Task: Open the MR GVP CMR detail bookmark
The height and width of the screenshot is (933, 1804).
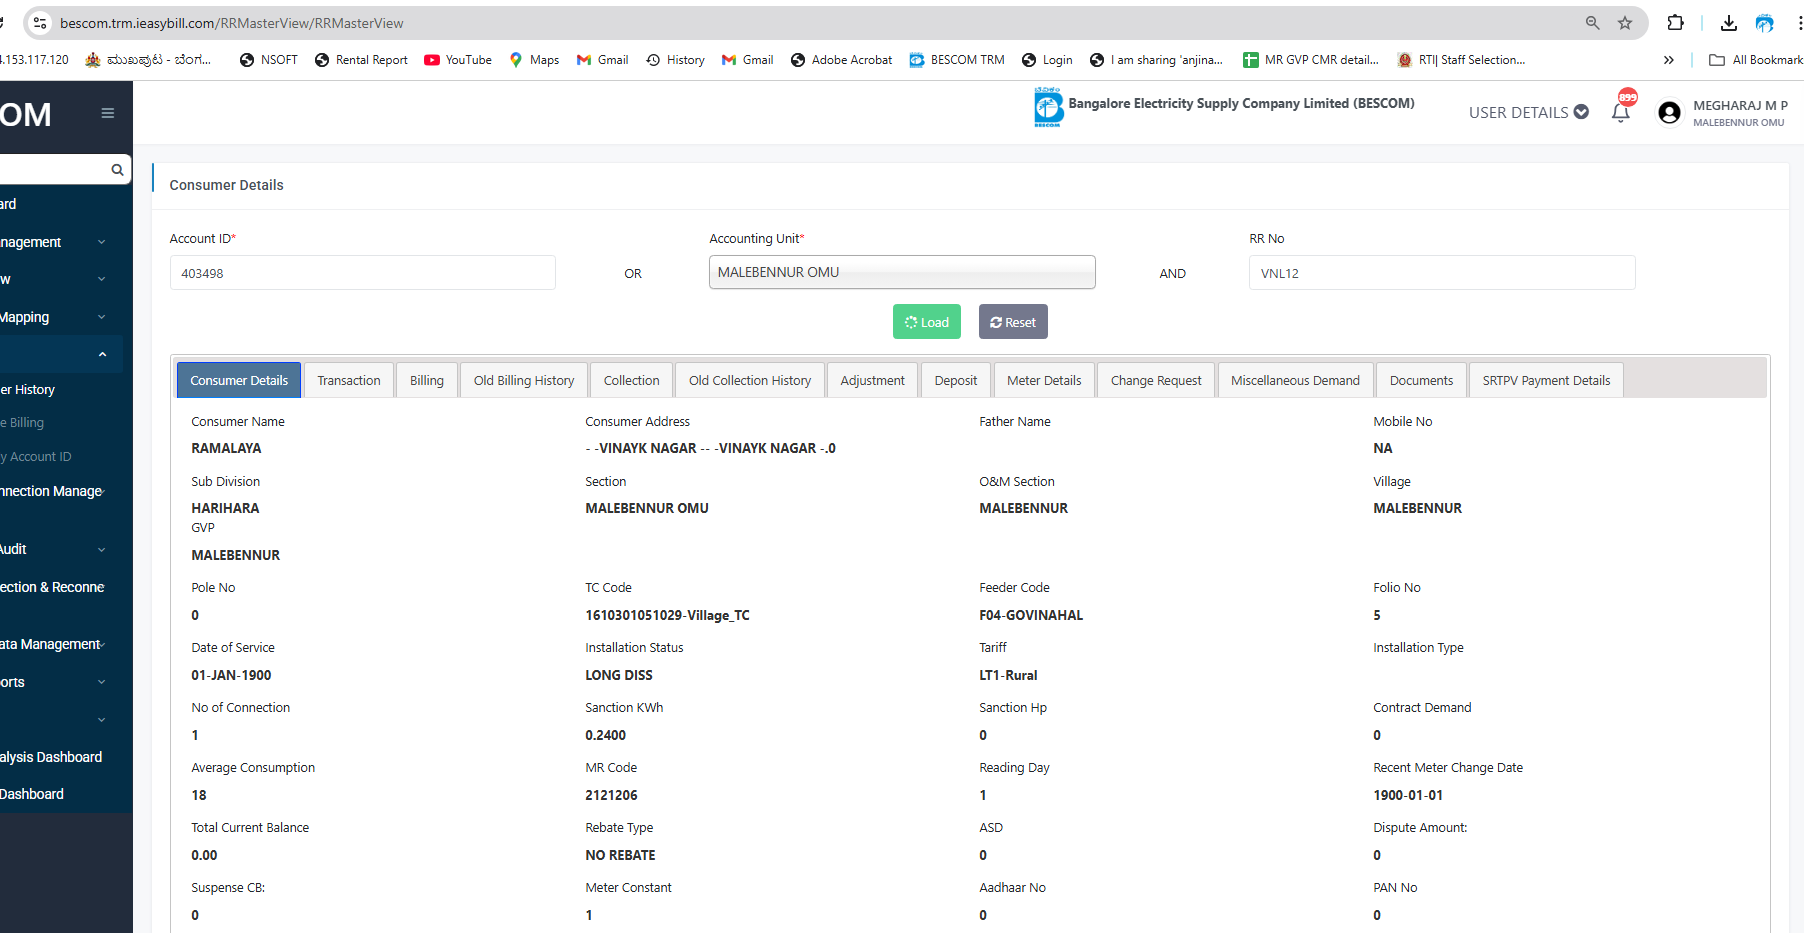Action: (x=1311, y=60)
